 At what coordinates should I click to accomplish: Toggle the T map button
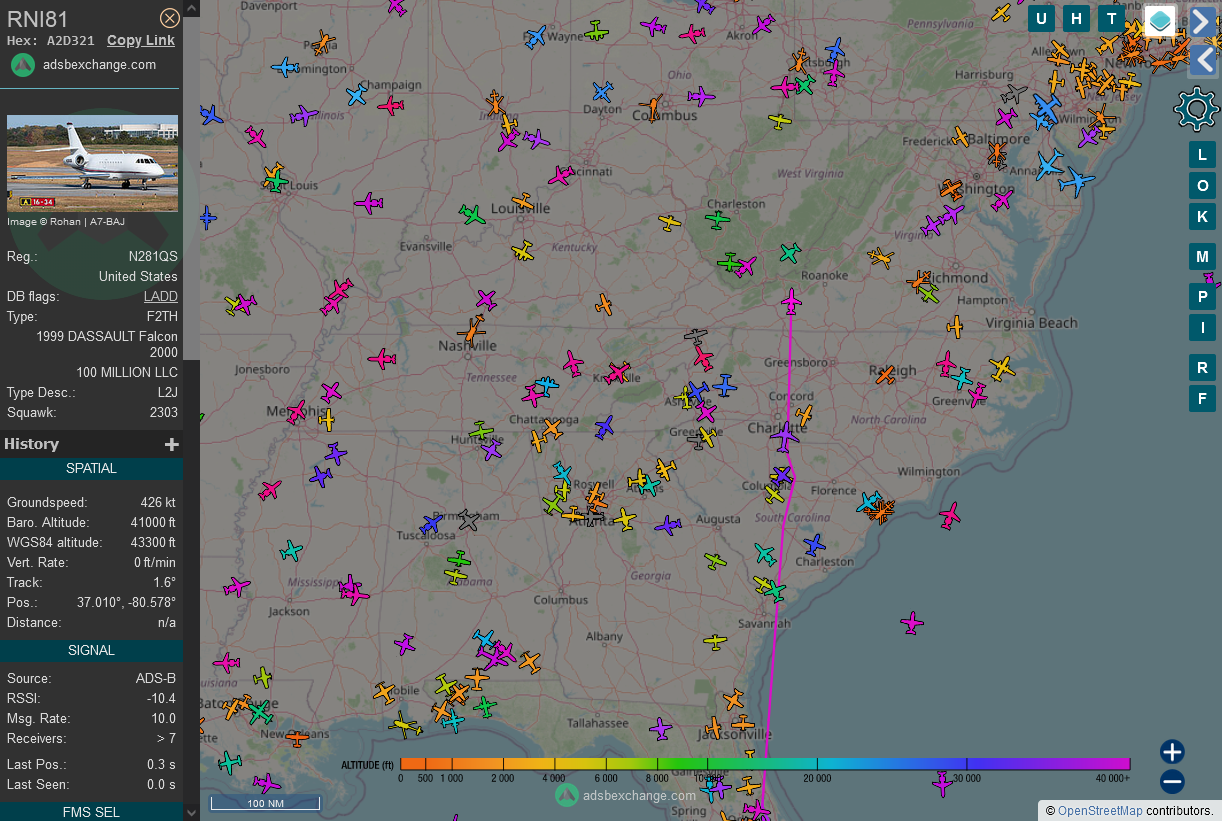tap(1111, 18)
